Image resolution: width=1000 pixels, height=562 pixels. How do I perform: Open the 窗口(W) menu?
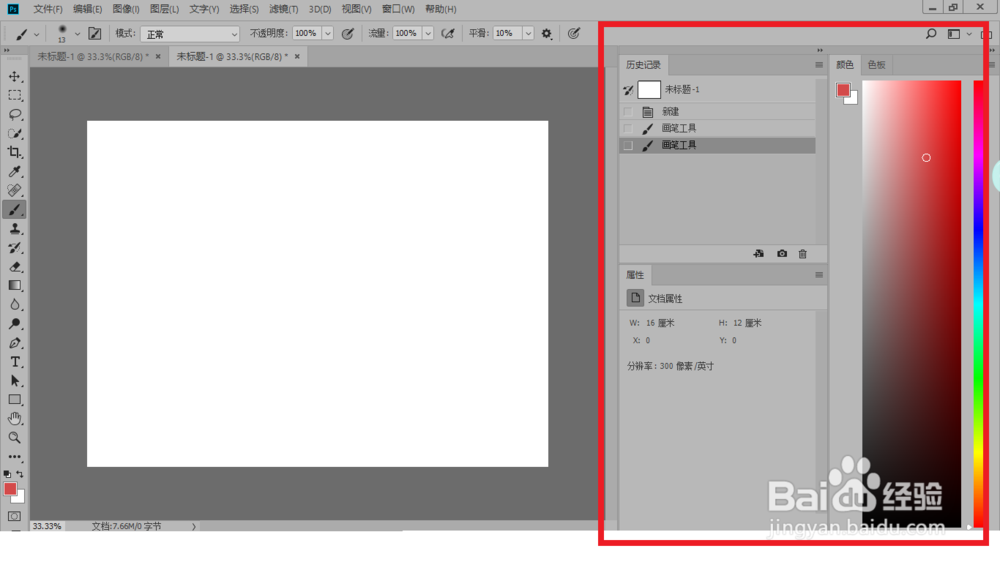398,9
